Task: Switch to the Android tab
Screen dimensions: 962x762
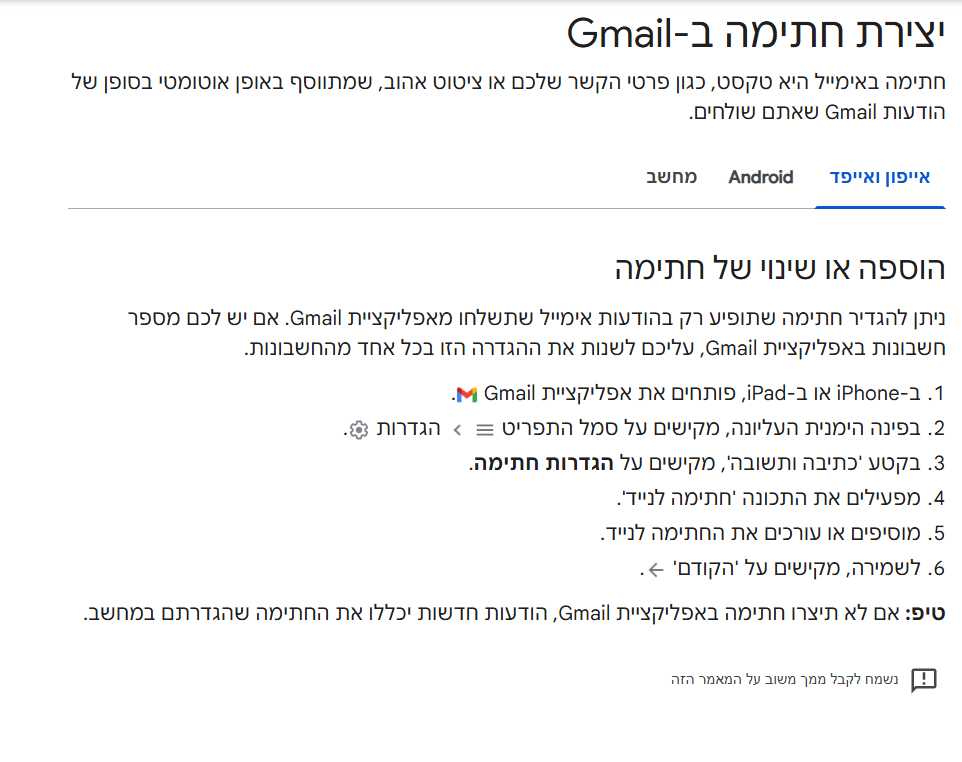Action: [761, 177]
